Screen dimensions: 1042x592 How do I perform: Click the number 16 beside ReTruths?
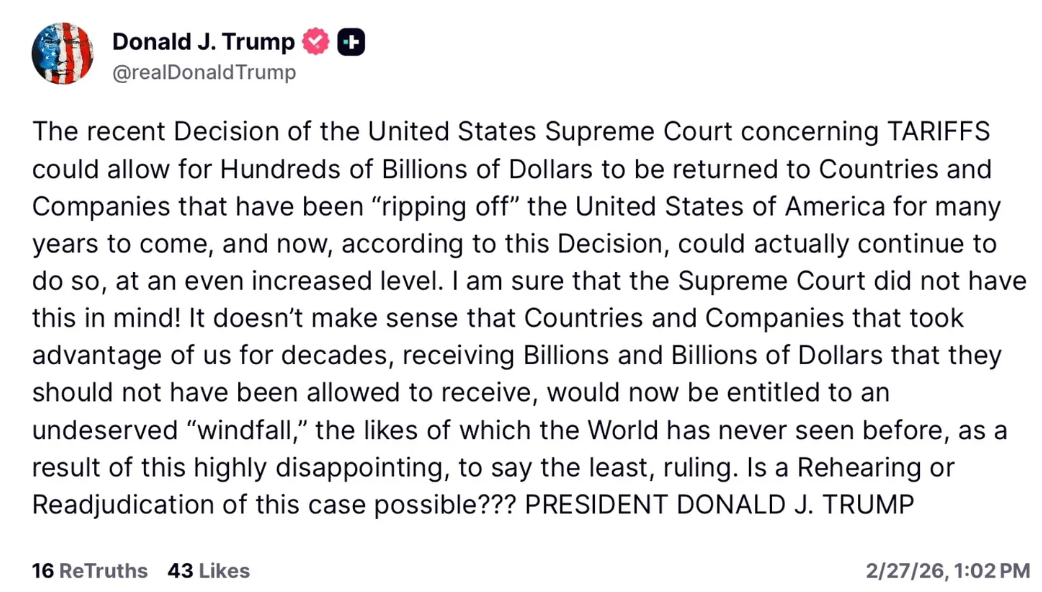pos(43,571)
